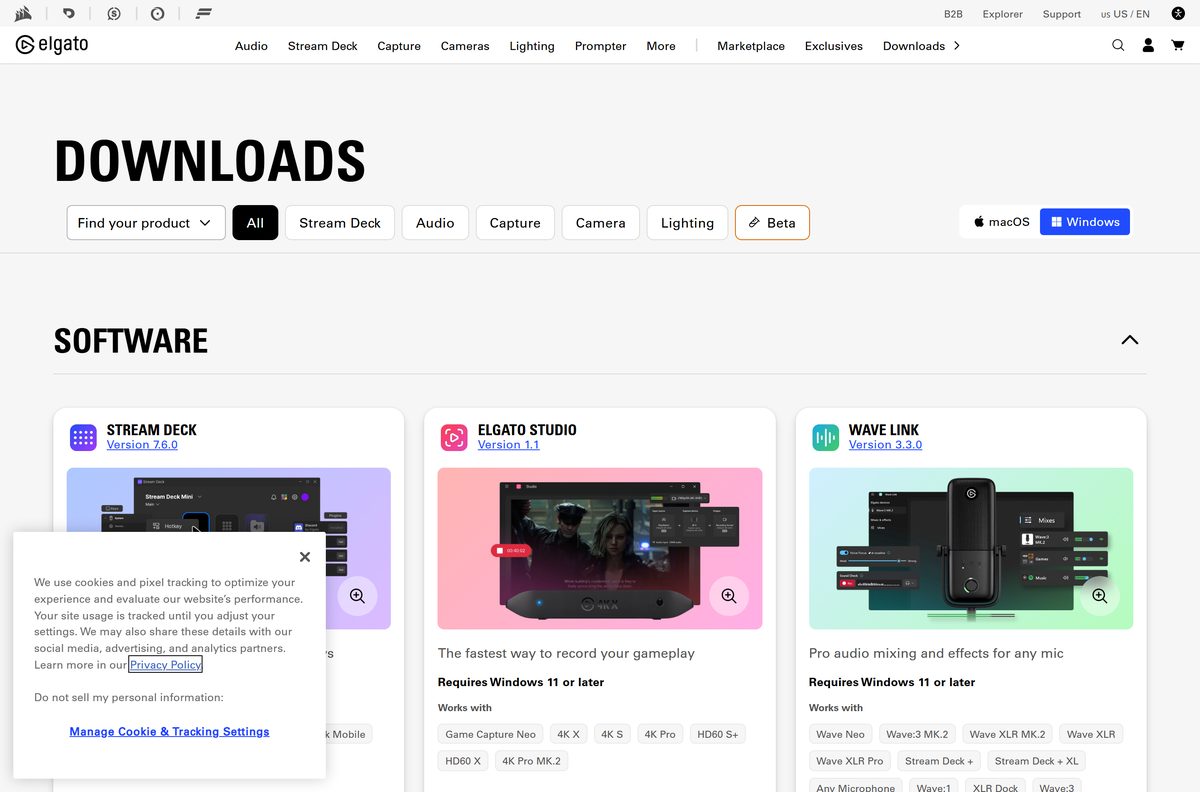The width and height of the screenshot is (1200, 792).
Task: Go to Marketplace
Action: (x=751, y=46)
